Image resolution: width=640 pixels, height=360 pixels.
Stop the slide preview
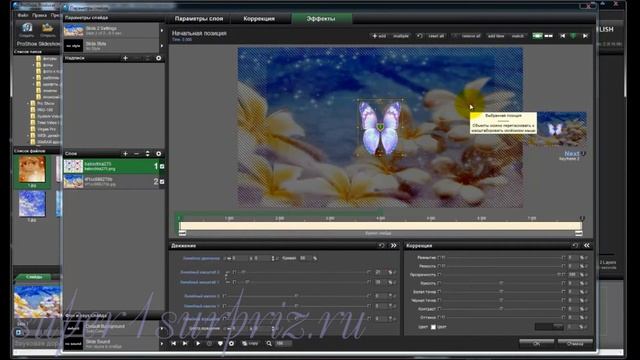coord(209,344)
